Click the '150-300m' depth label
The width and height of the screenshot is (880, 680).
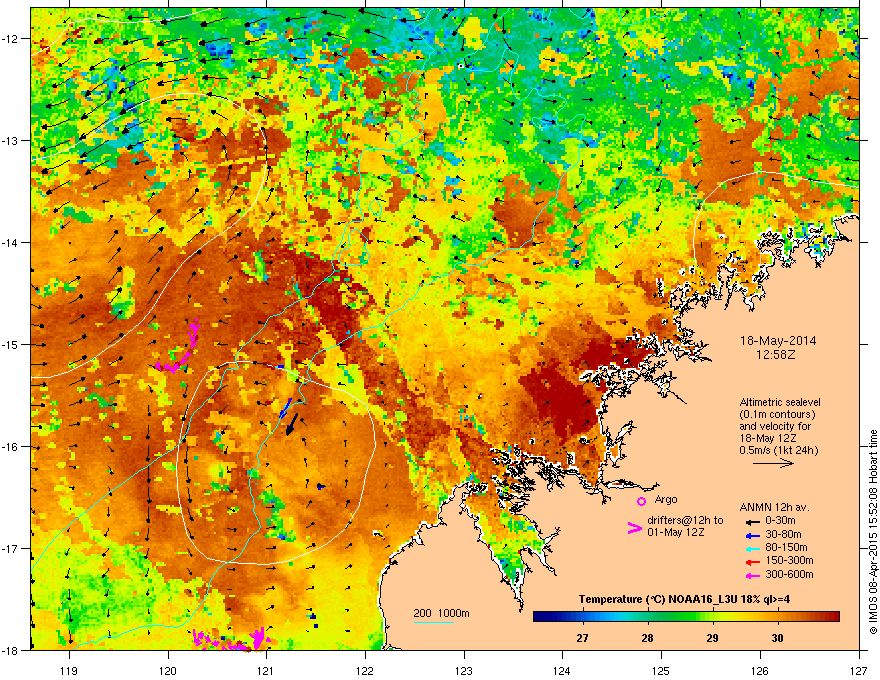pos(789,560)
